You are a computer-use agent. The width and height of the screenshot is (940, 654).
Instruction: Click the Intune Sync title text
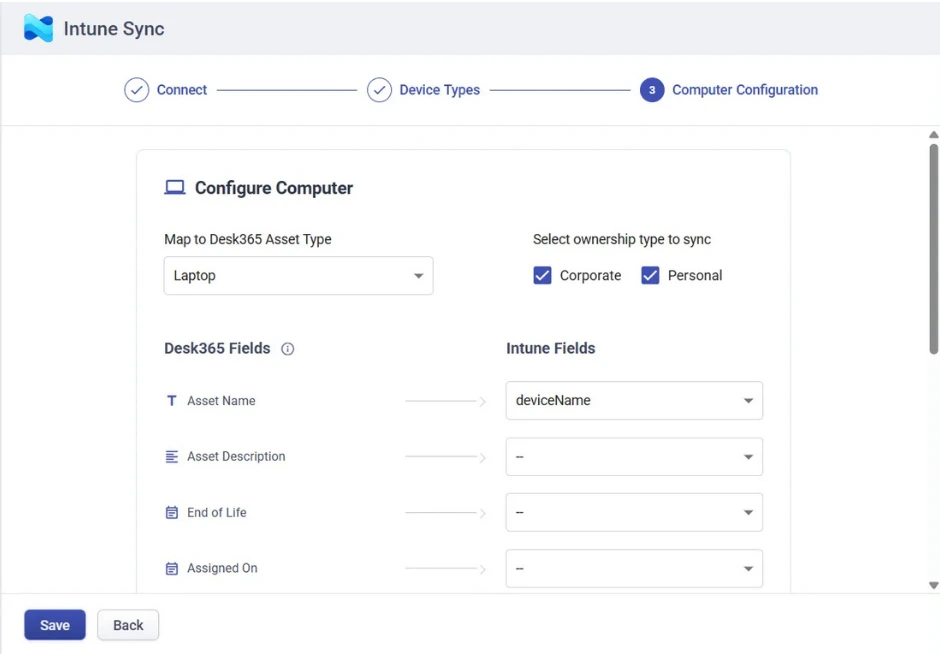point(114,29)
